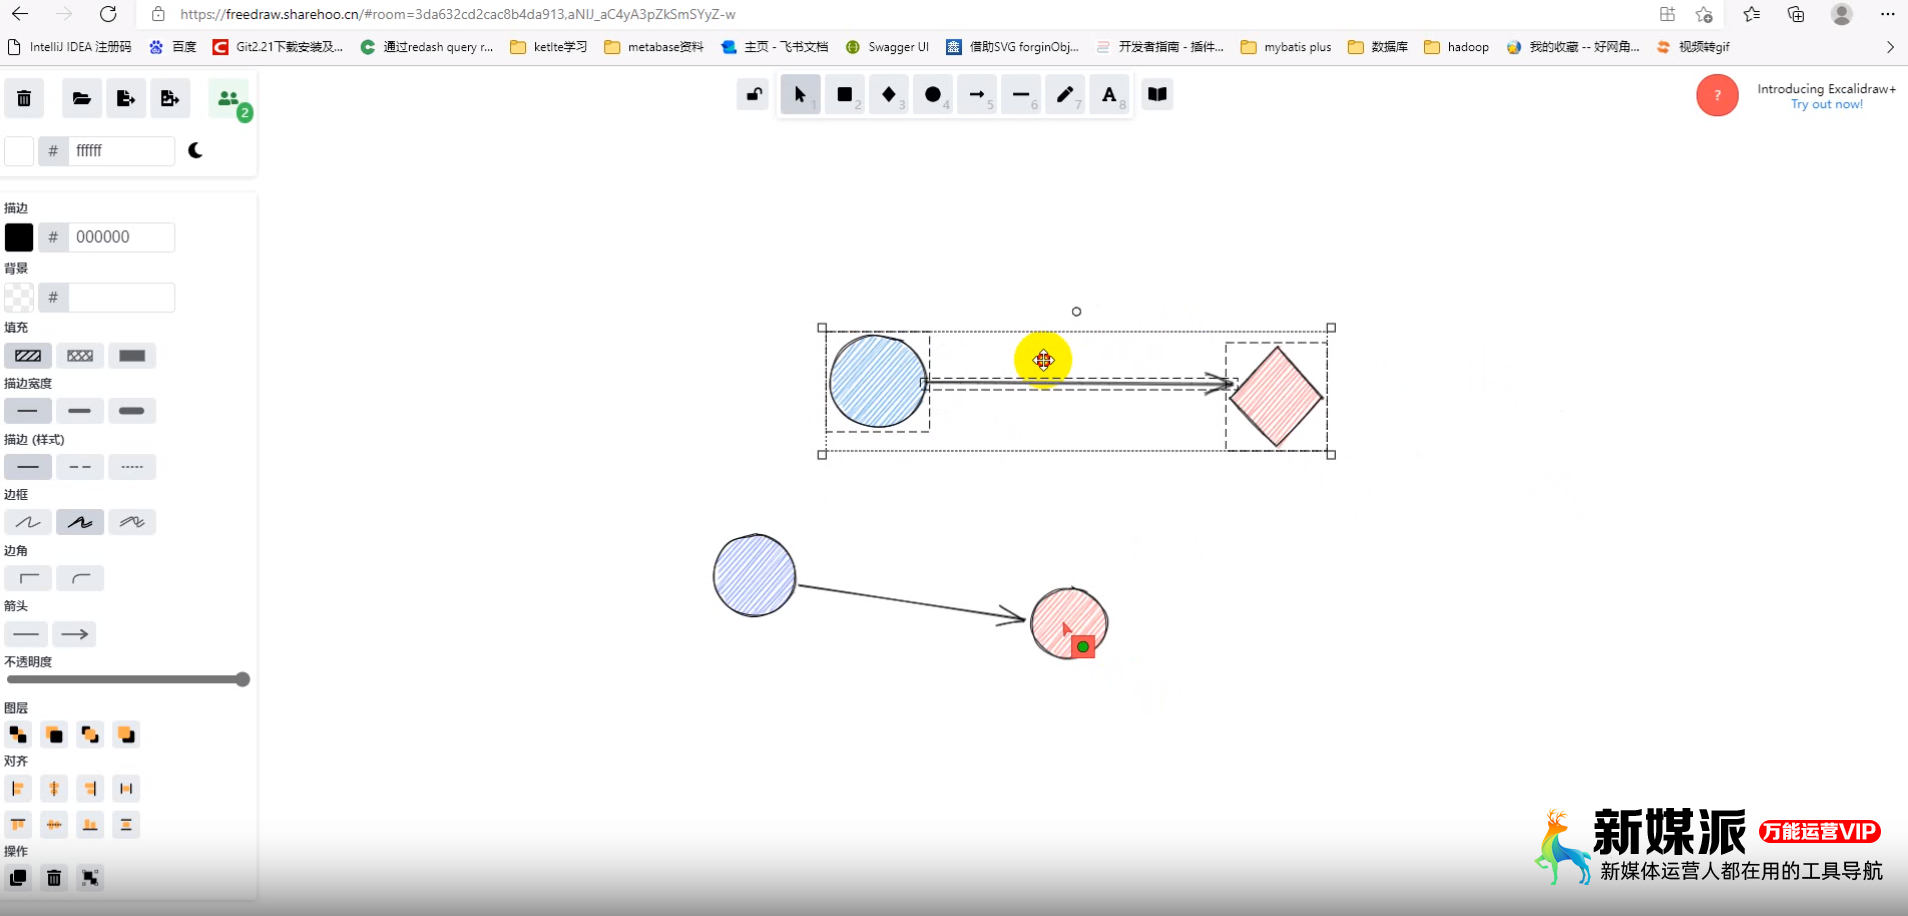The height and width of the screenshot is (916, 1908).
Task: Open the Library book icon
Action: click(1157, 94)
